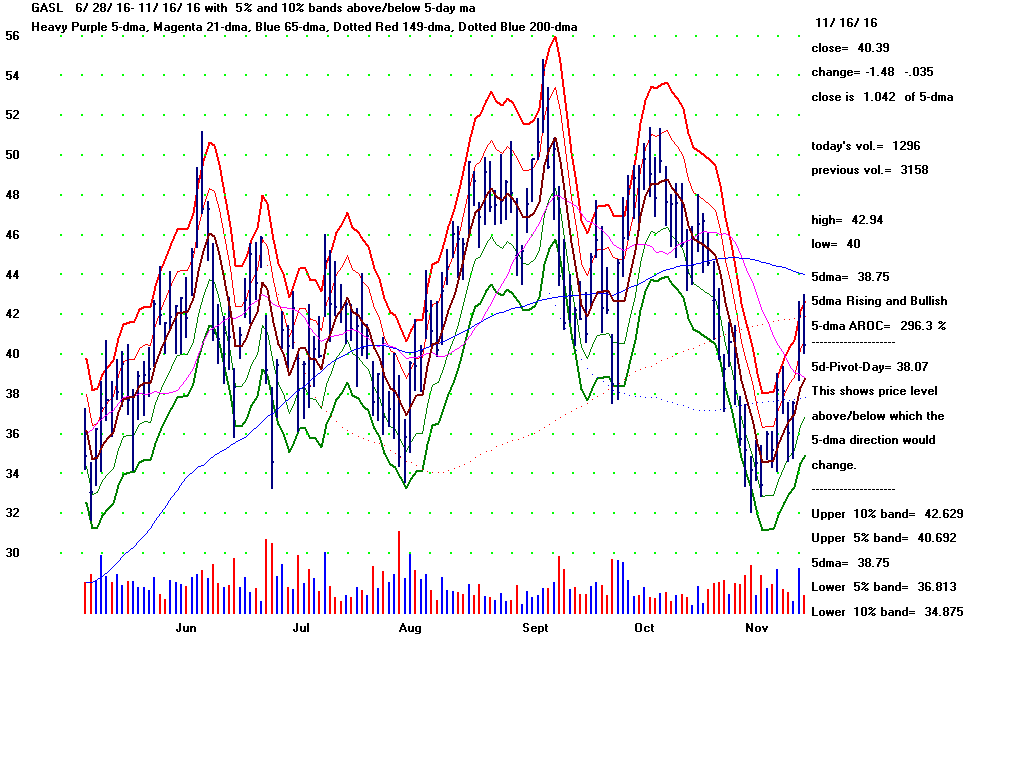The width and height of the screenshot is (1024, 768).
Task: Click the Jun month marker on x-axis
Action: click(x=185, y=628)
